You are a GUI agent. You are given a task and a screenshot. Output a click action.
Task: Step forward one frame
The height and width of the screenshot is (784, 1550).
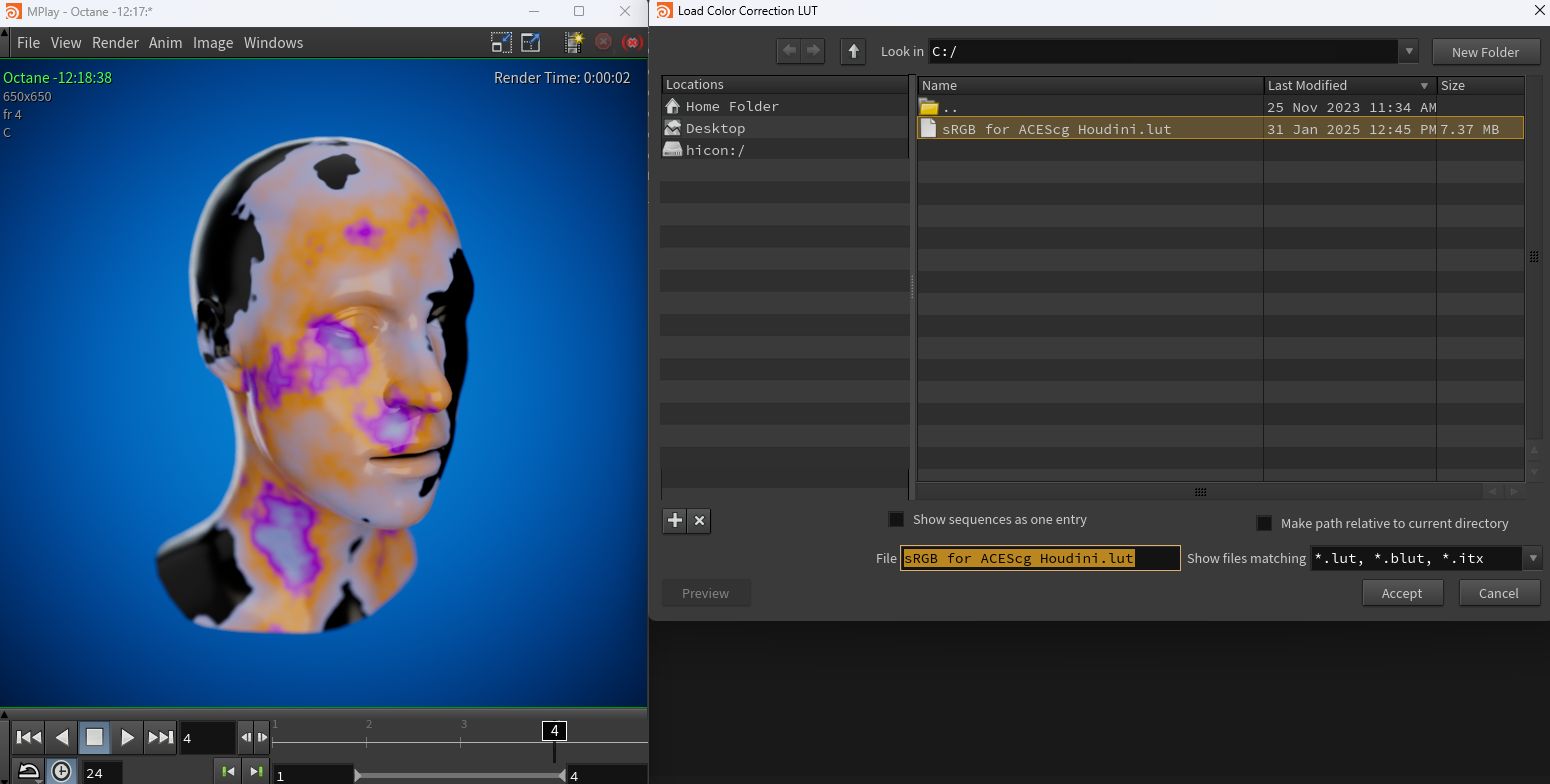point(262,738)
